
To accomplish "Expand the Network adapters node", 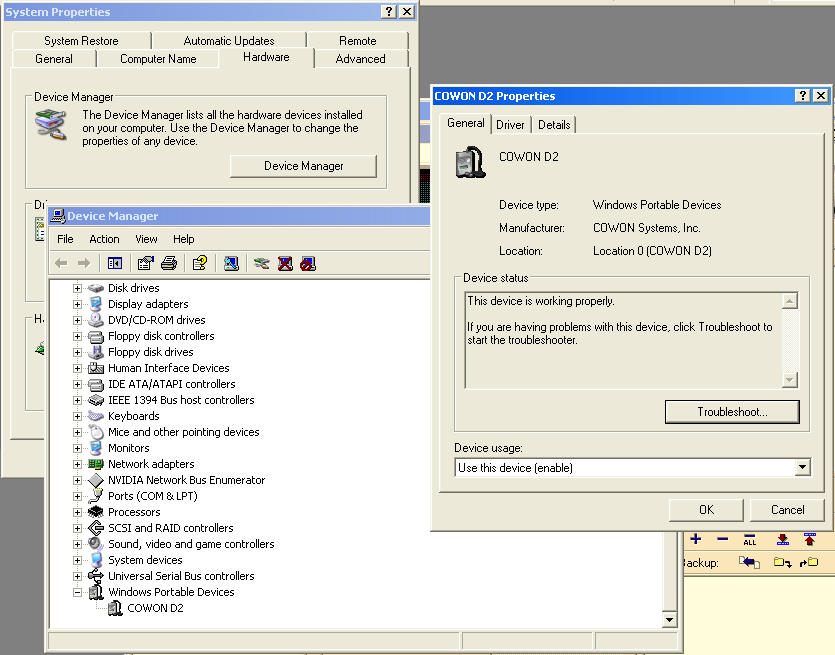I will pos(77,464).
